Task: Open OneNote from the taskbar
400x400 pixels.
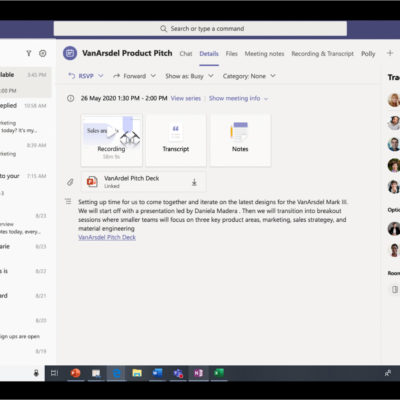Action: [x=198, y=373]
